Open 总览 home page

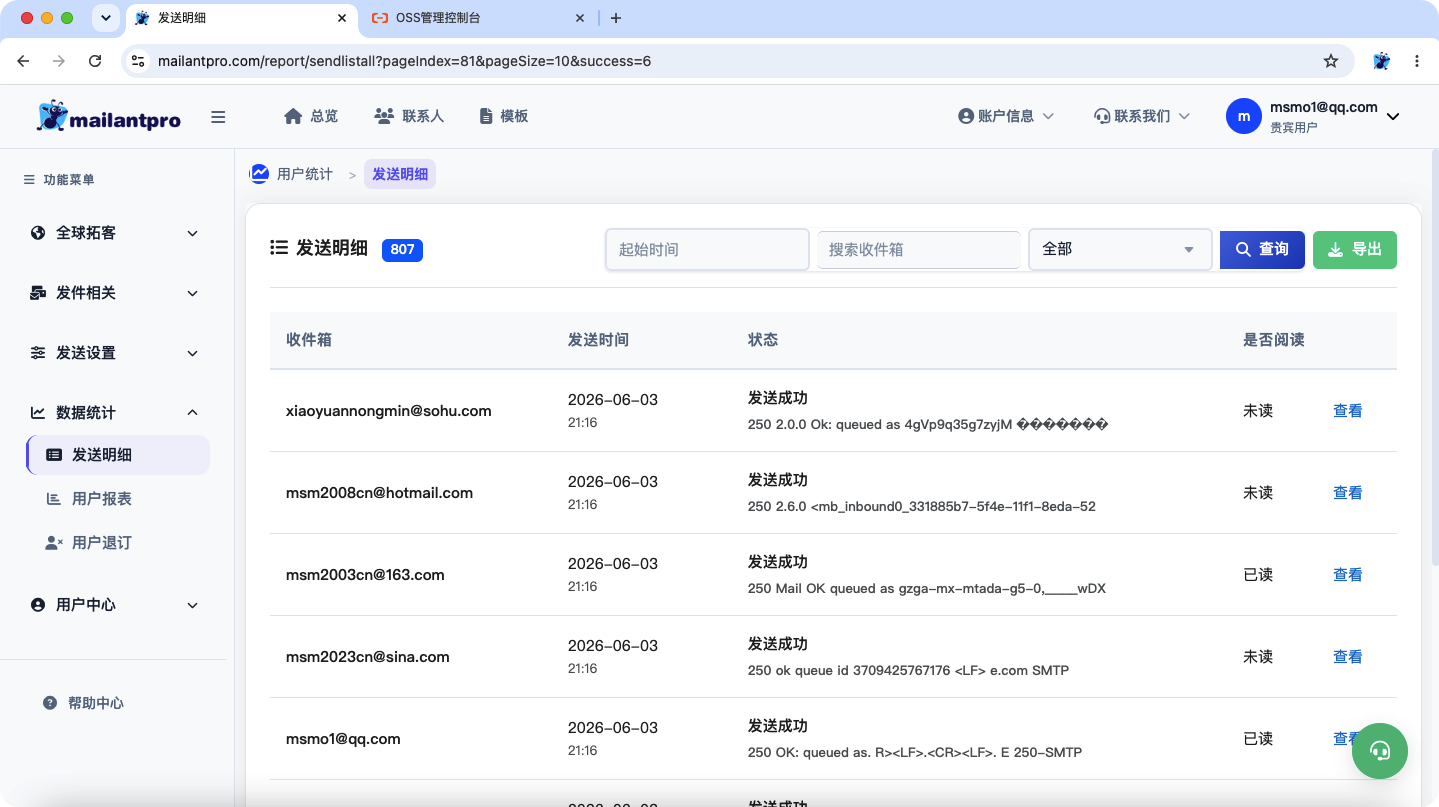coord(311,116)
